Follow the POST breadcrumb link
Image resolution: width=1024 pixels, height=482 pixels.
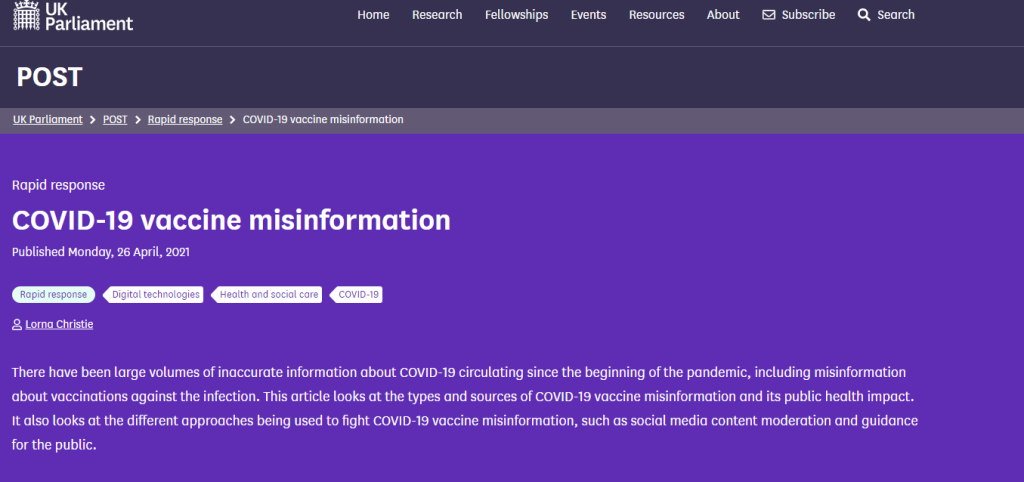click(115, 120)
